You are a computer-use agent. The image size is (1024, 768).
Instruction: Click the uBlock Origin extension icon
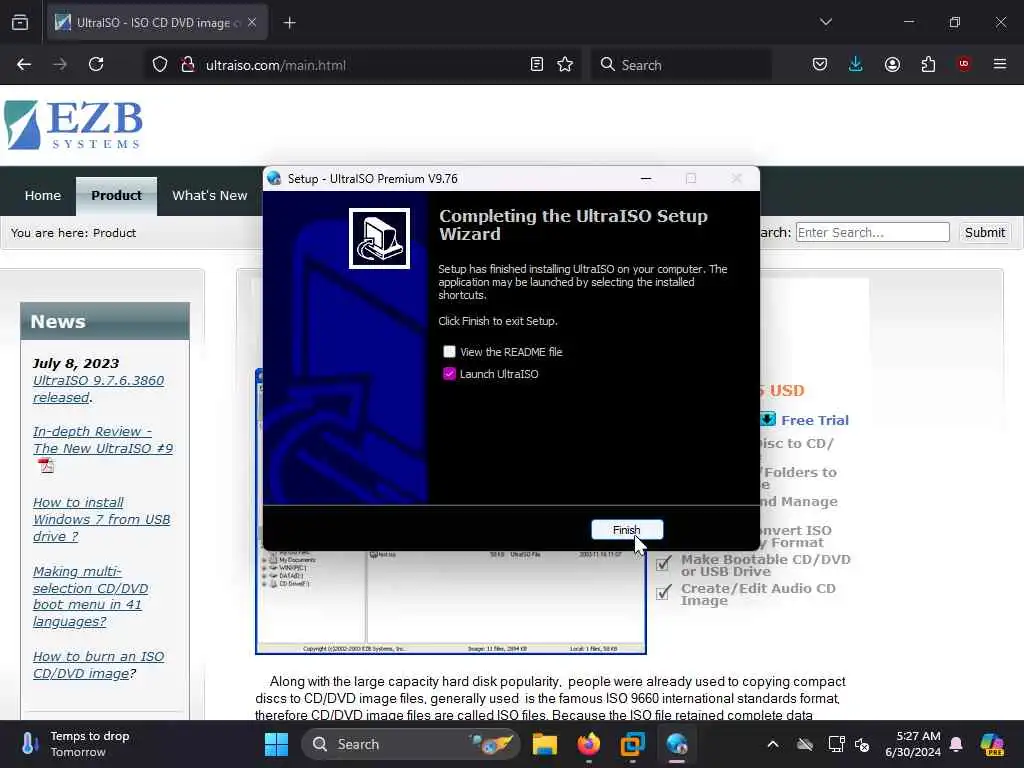click(964, 64)
